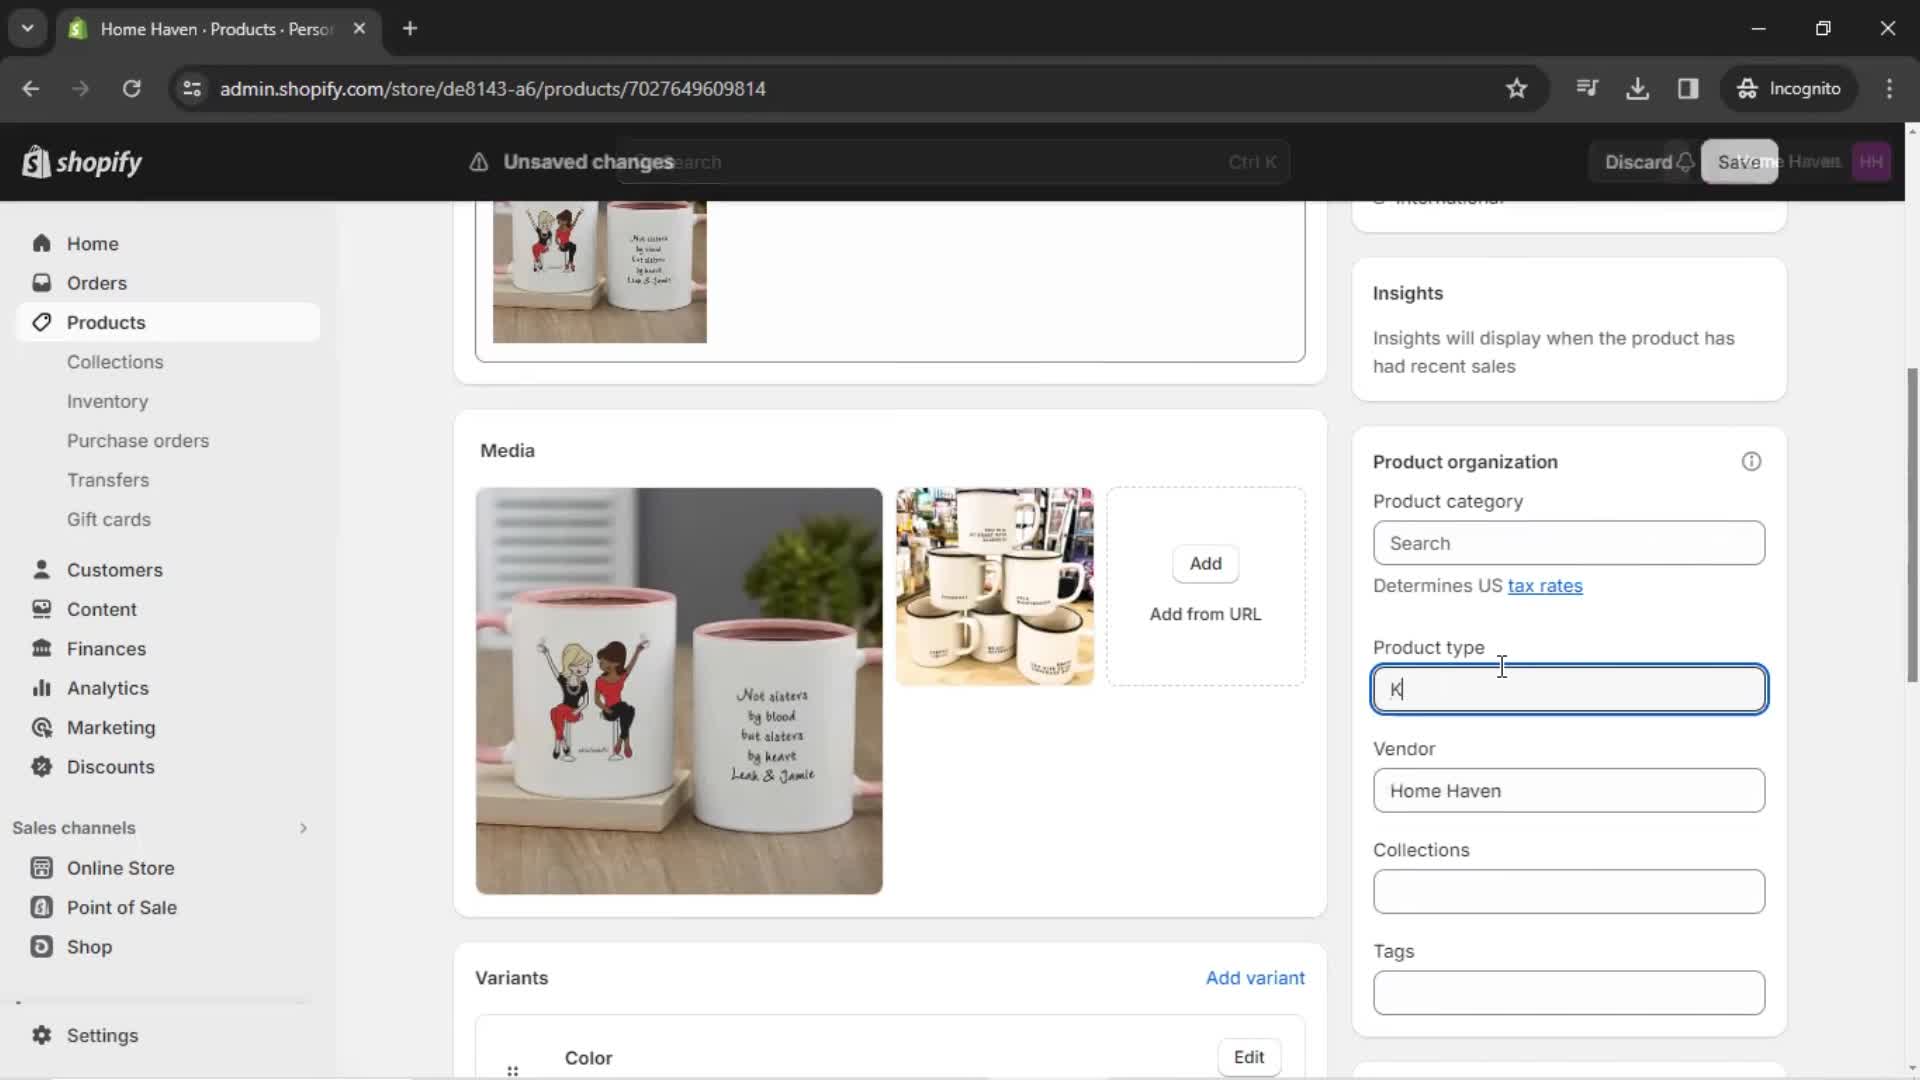Click the Settings gear icon
The width and height of the screenshot is (1920, 1080).
click(41, 1036)
